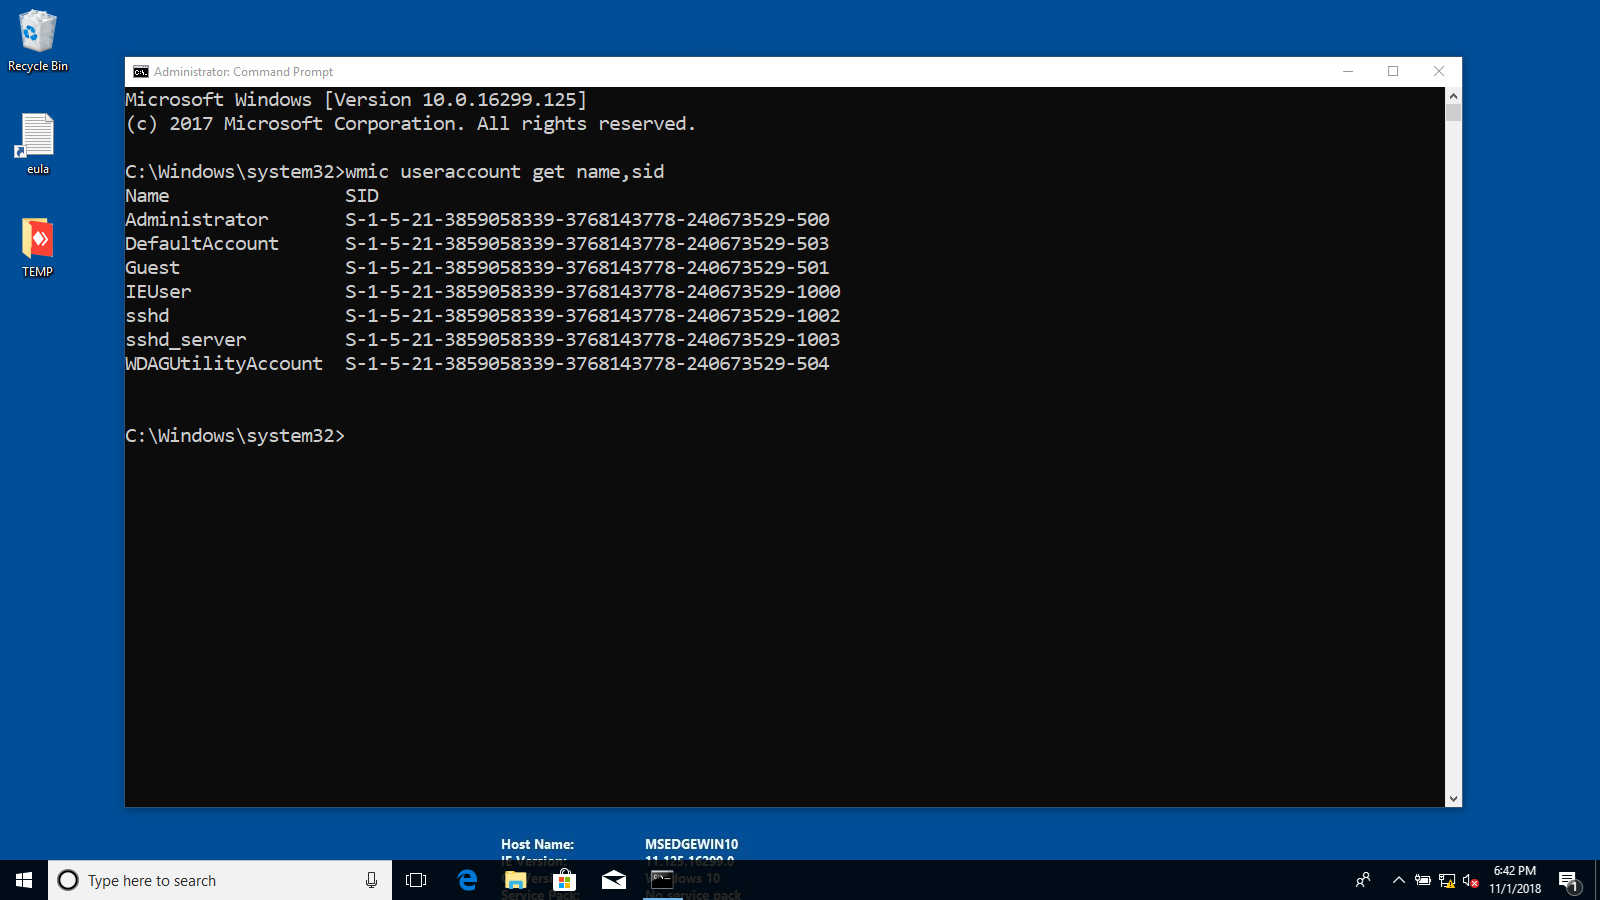Click the empty C:\Windows\system32> prompt
This screenshot has width=1600, height=900.
235,436
